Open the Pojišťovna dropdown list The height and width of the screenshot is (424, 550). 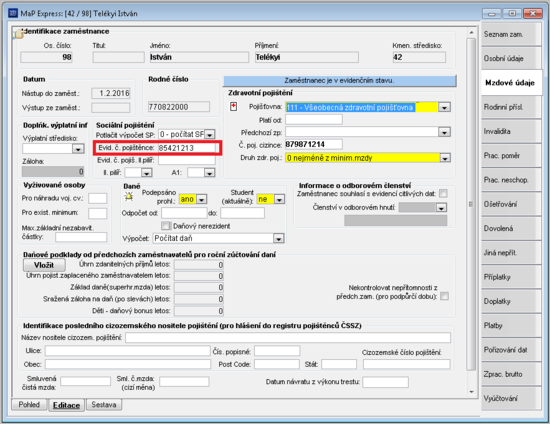pos(444,107)
